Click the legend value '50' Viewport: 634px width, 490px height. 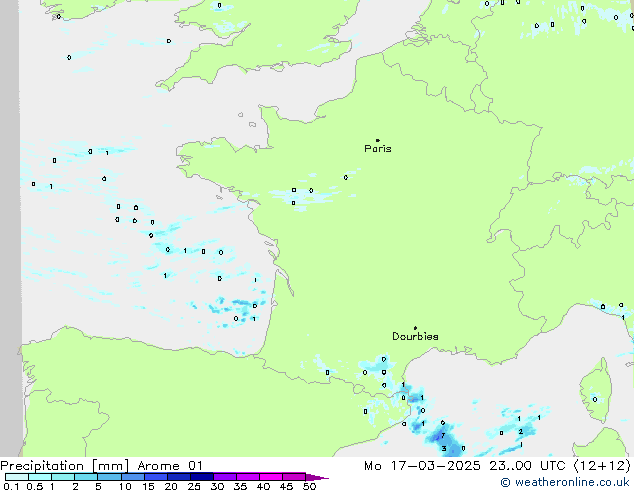tap(309, 486)
